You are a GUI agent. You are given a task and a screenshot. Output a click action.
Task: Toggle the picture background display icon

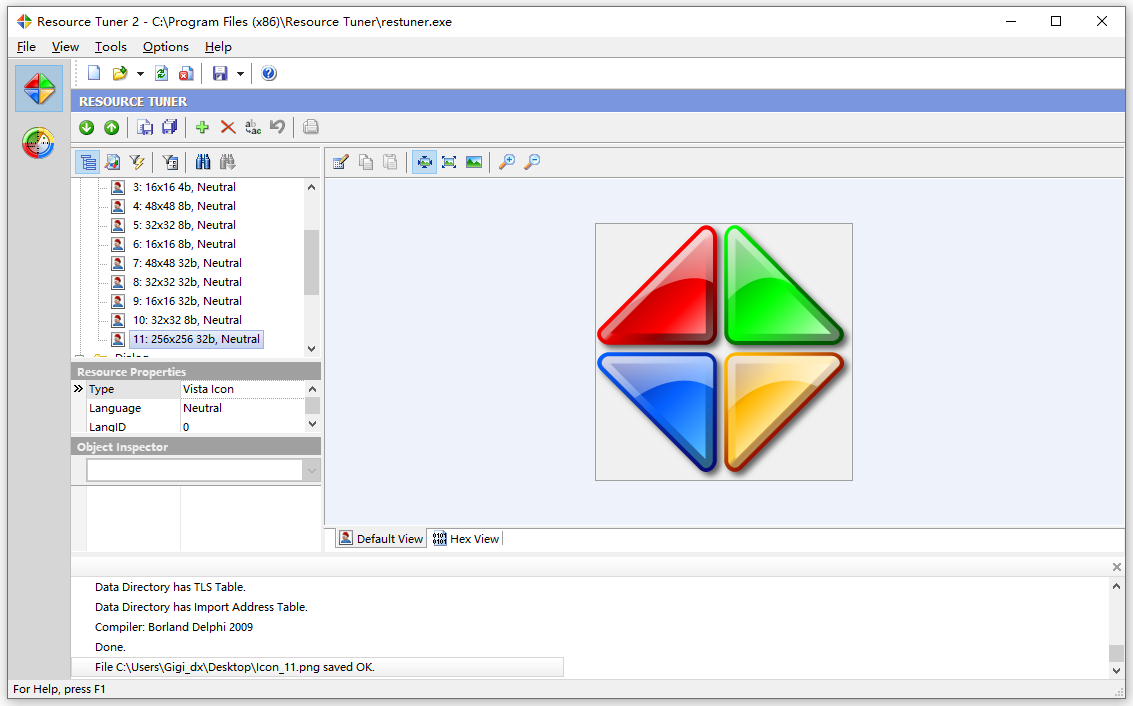474,162
